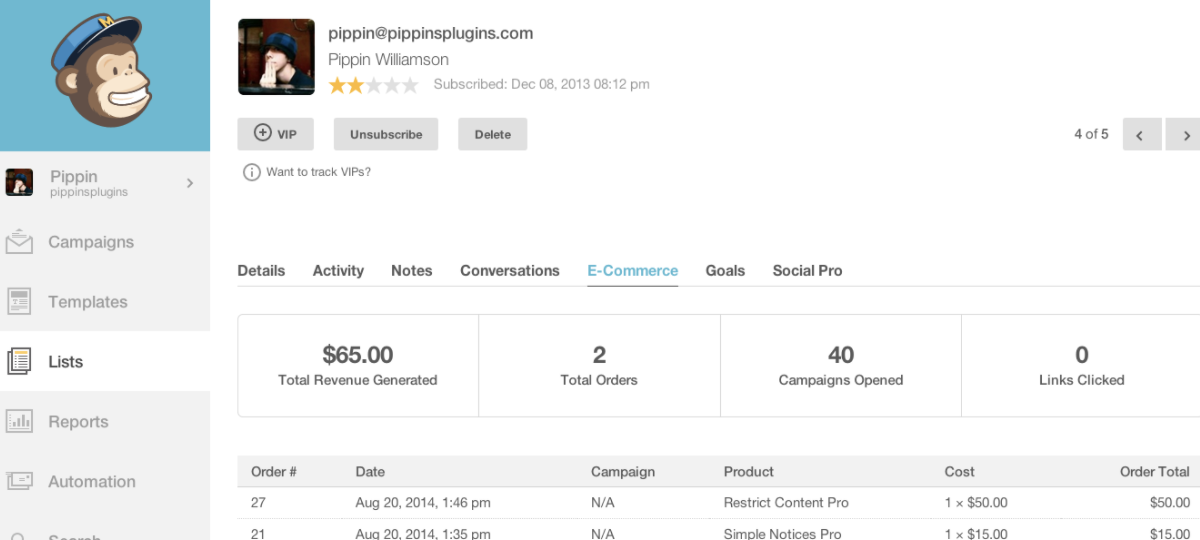Viewport: 1200px width, 540px height.
Task: Click the pippin@pippinsplugins.com email address
Action: point(431,33)
